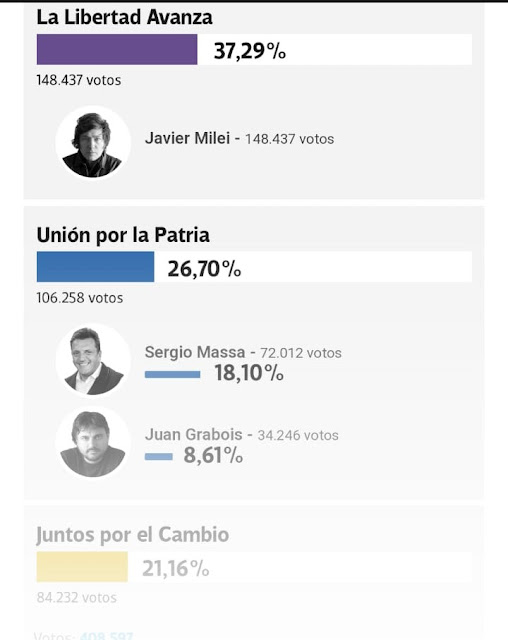Viewport: 508px width, 640px height.
Task: Click the Juan Grabois candidate name
Action: (x=193, y=435)
